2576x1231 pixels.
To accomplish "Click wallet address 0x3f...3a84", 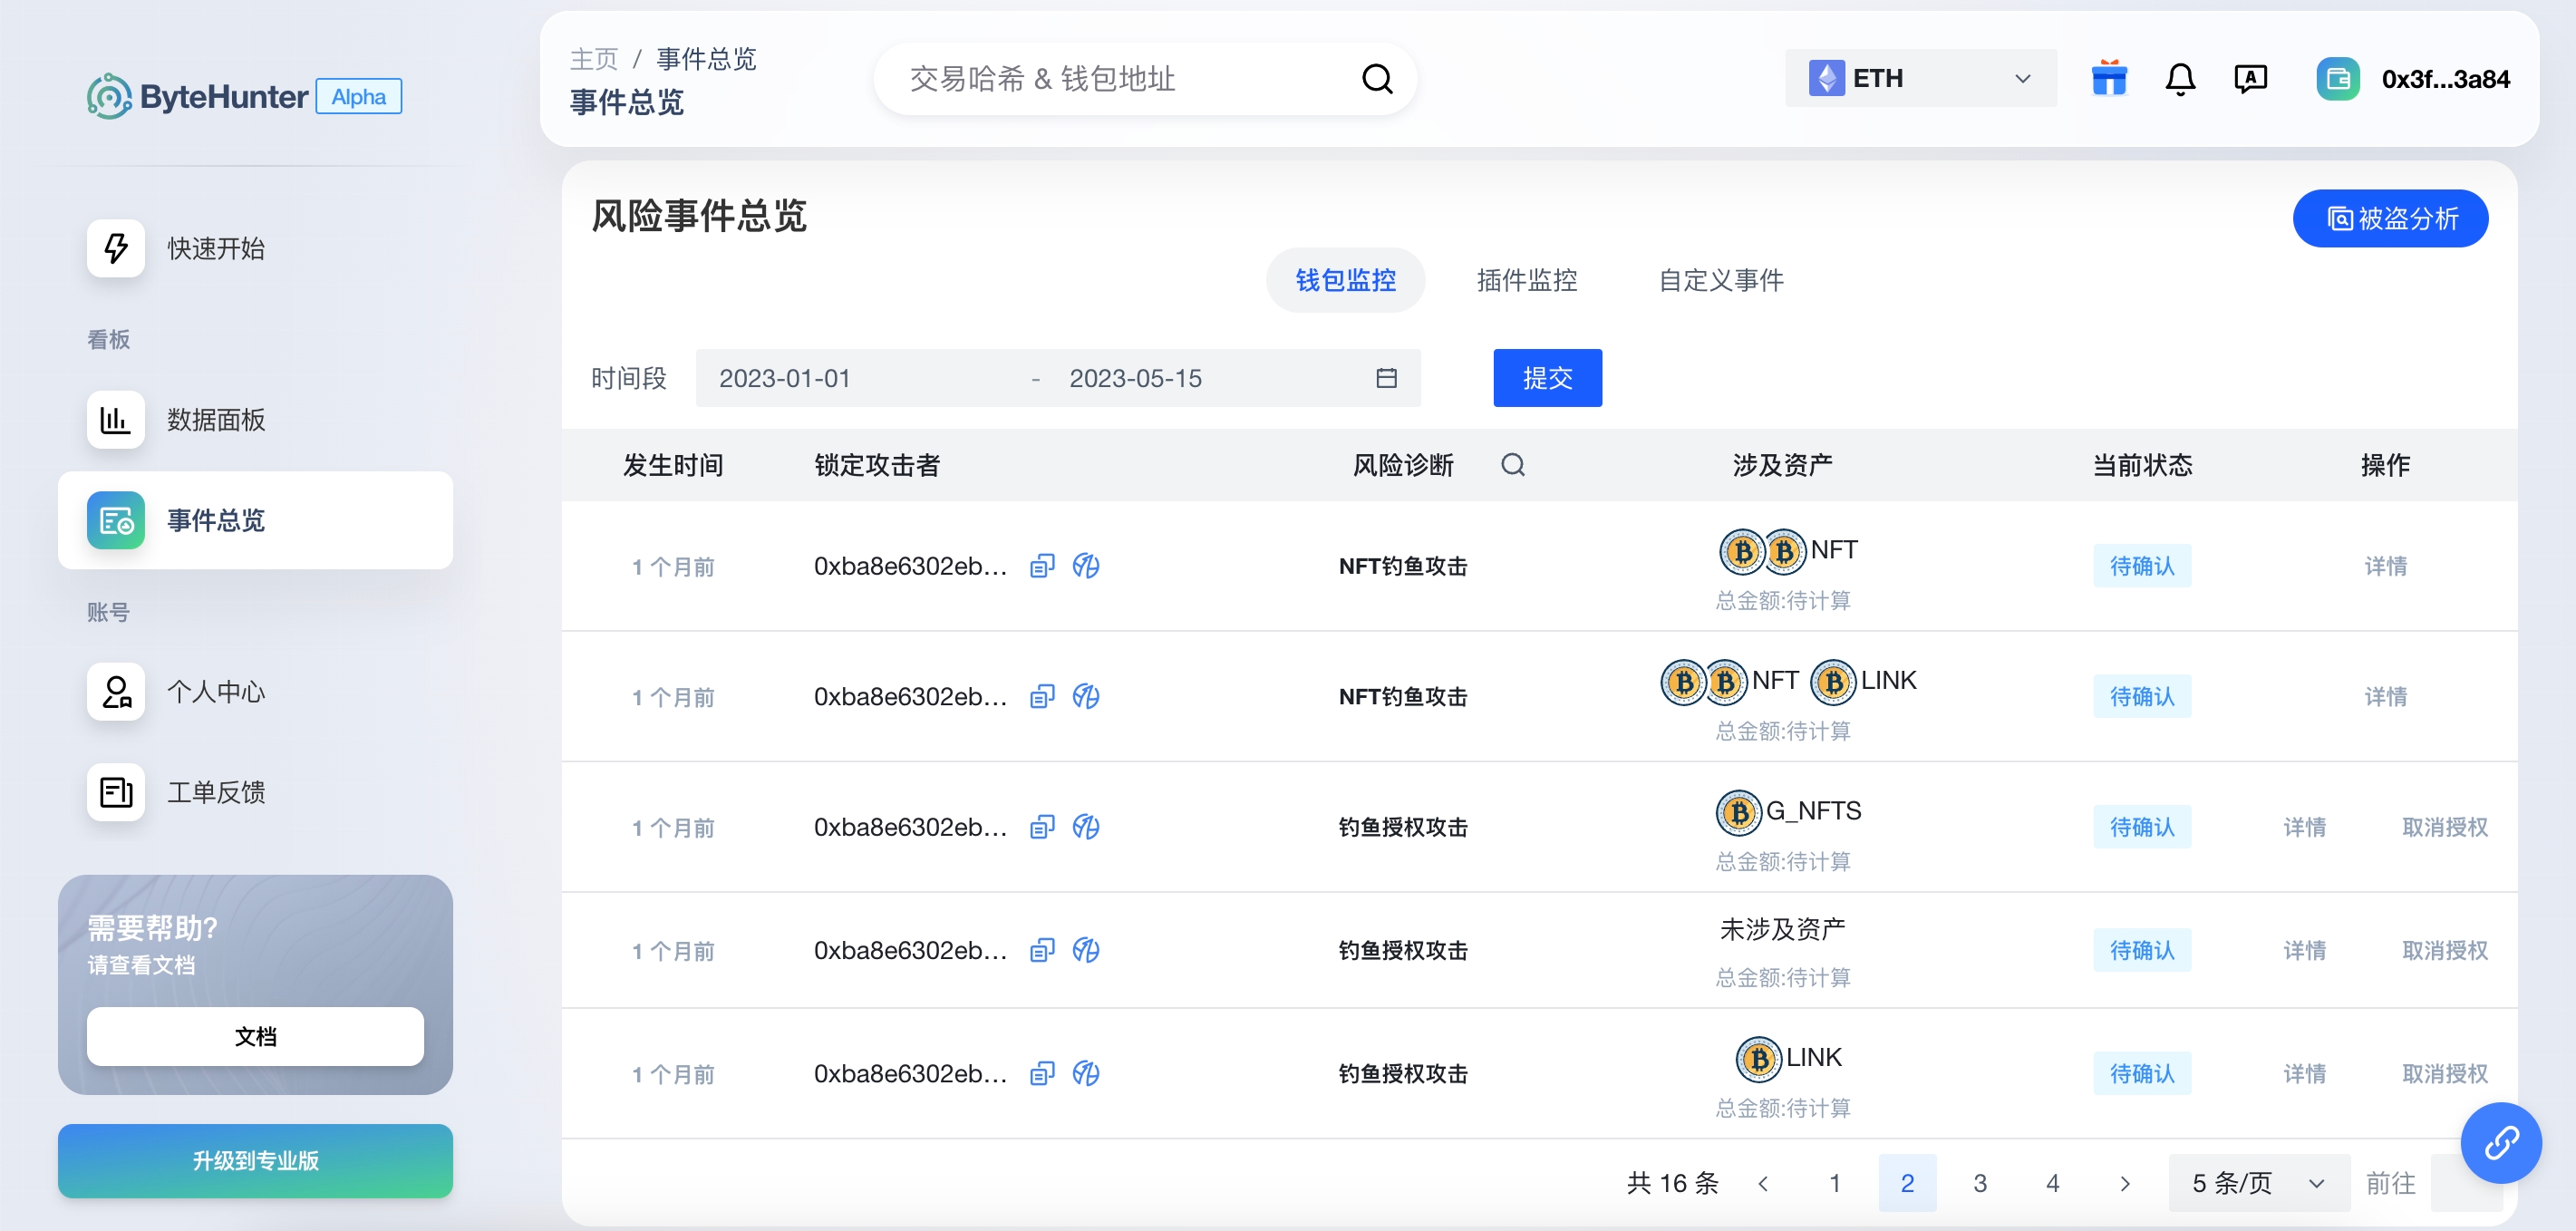I will pyautogui.click(x=2445, y=79).
